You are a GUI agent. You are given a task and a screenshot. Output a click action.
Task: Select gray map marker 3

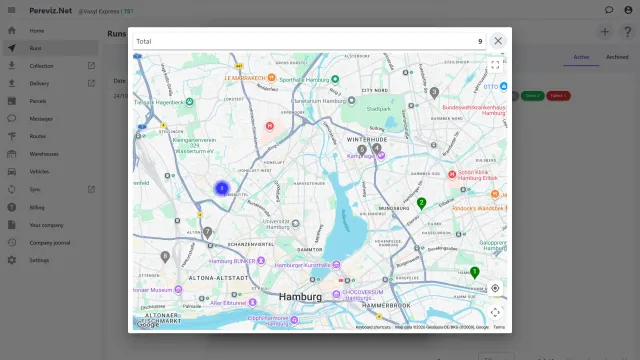[434, 93]
